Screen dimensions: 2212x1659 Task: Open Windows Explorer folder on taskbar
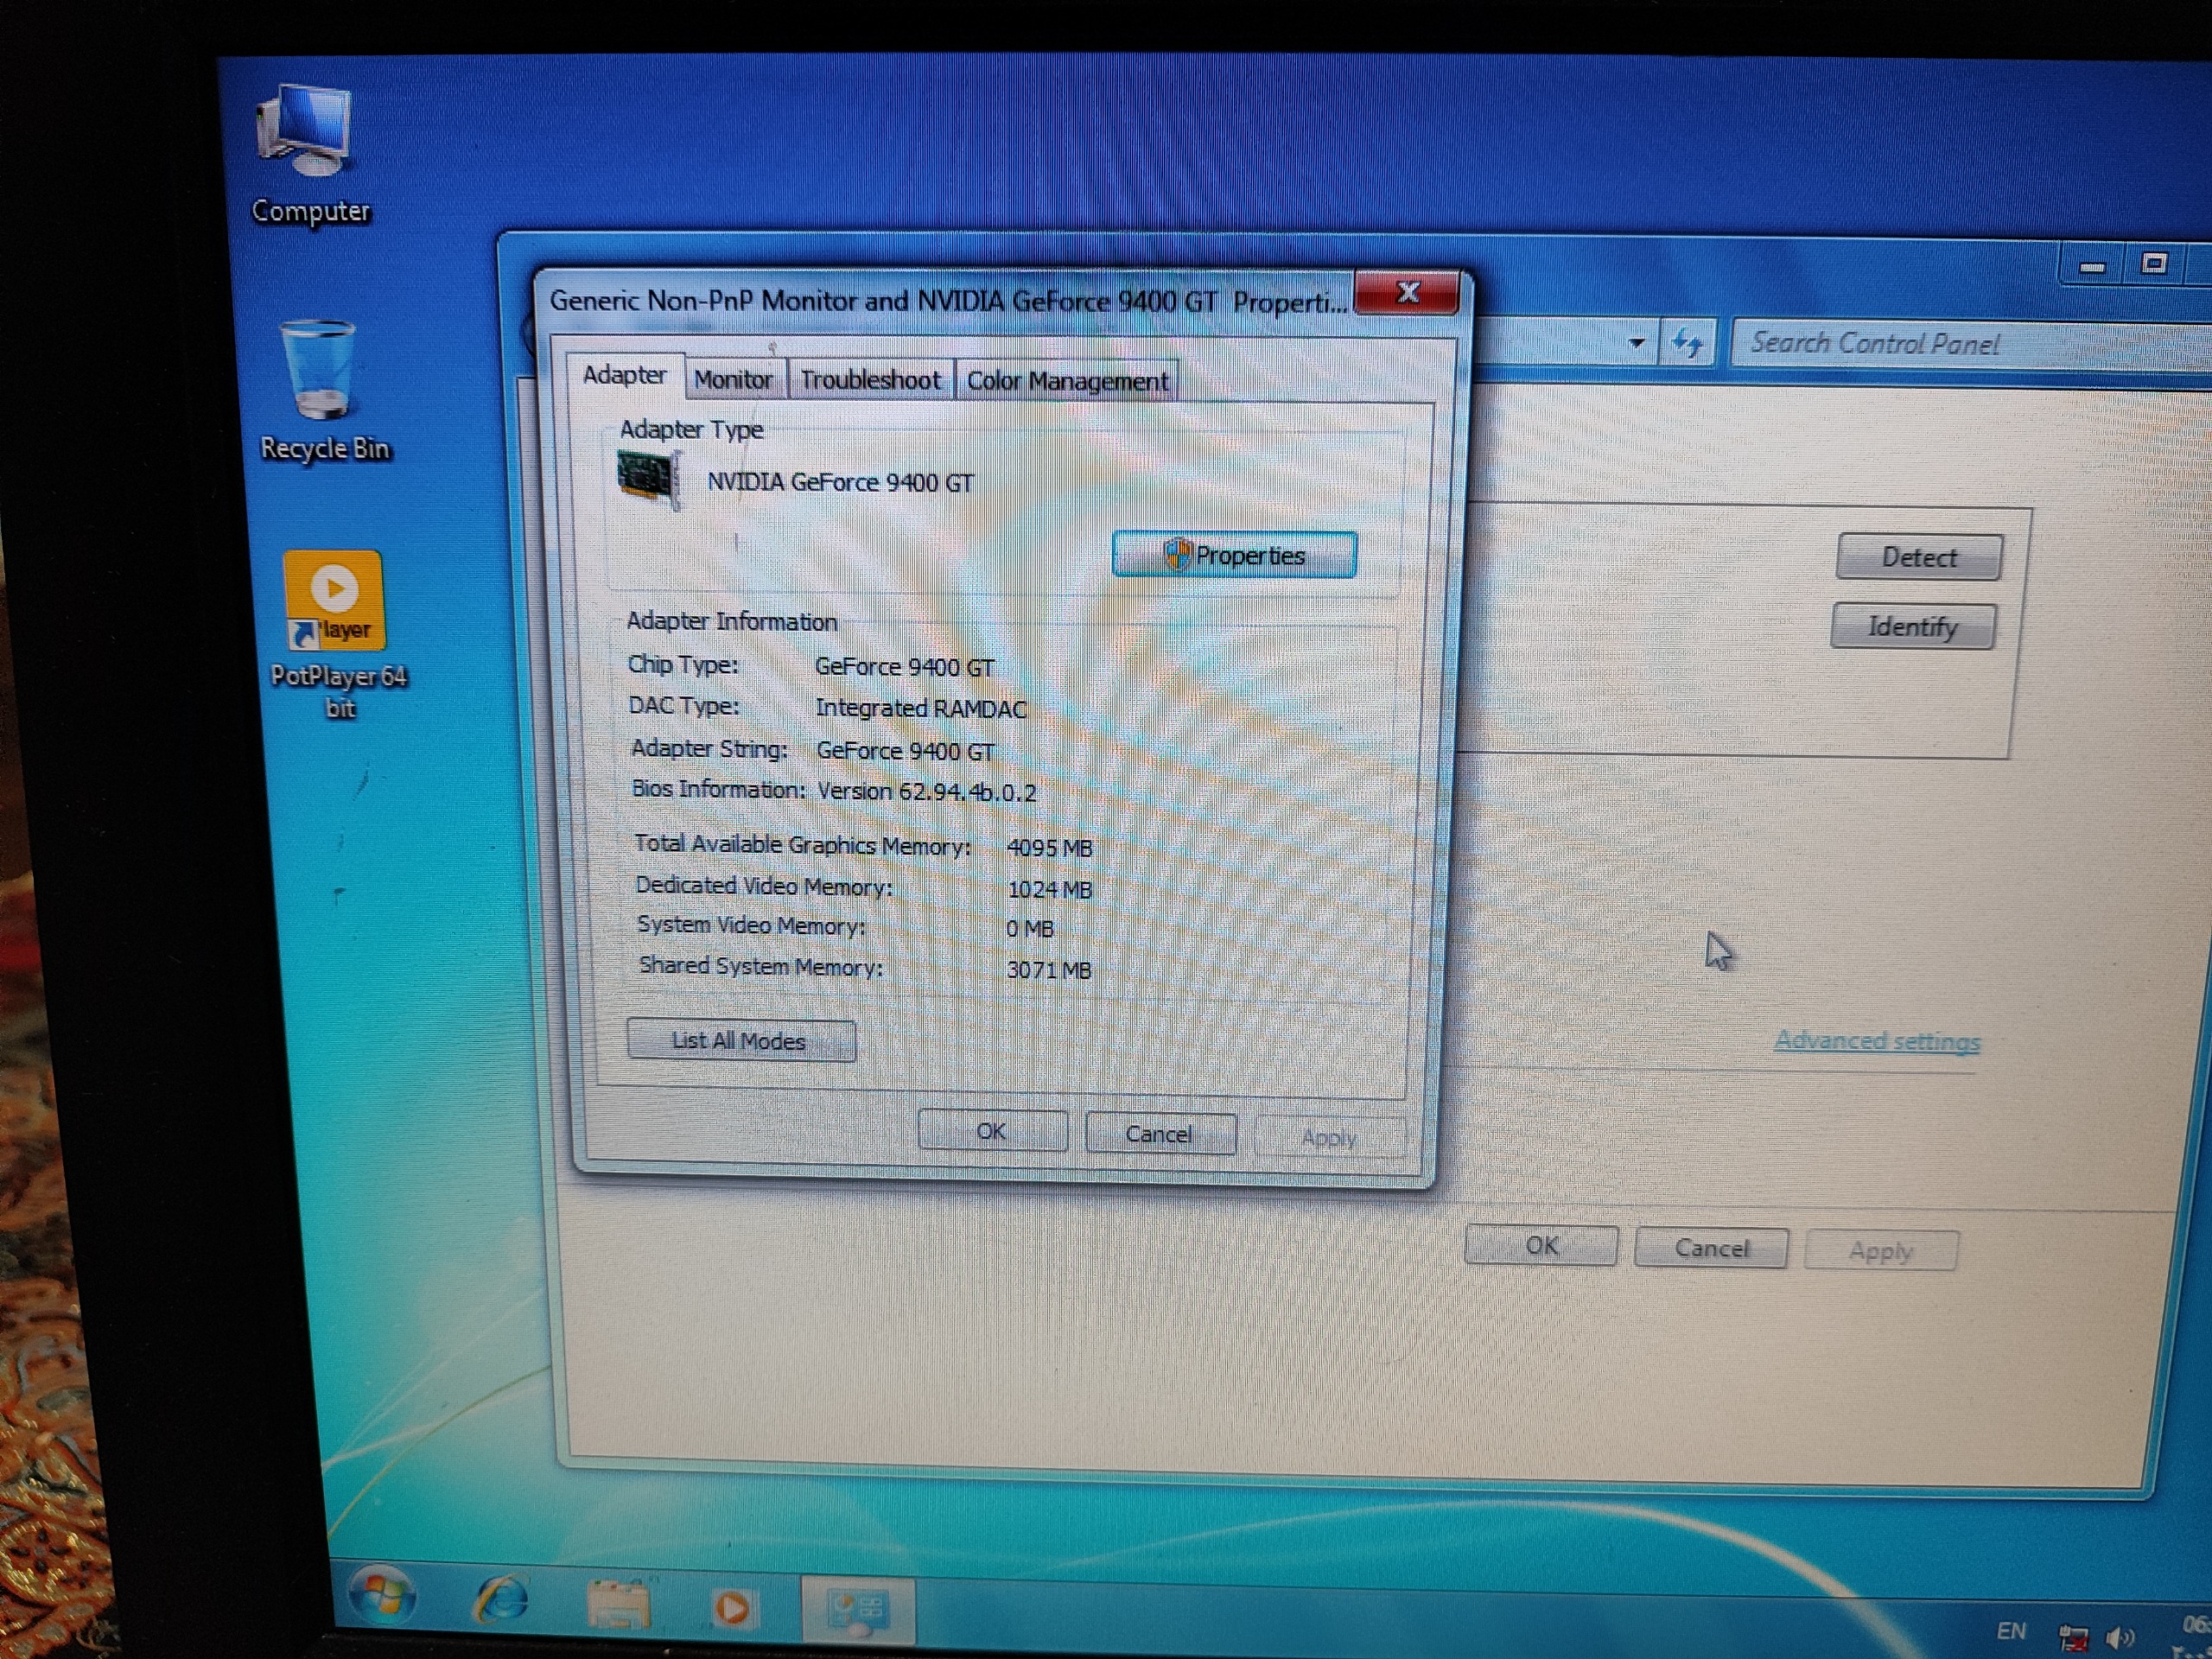pos(618,1604)
